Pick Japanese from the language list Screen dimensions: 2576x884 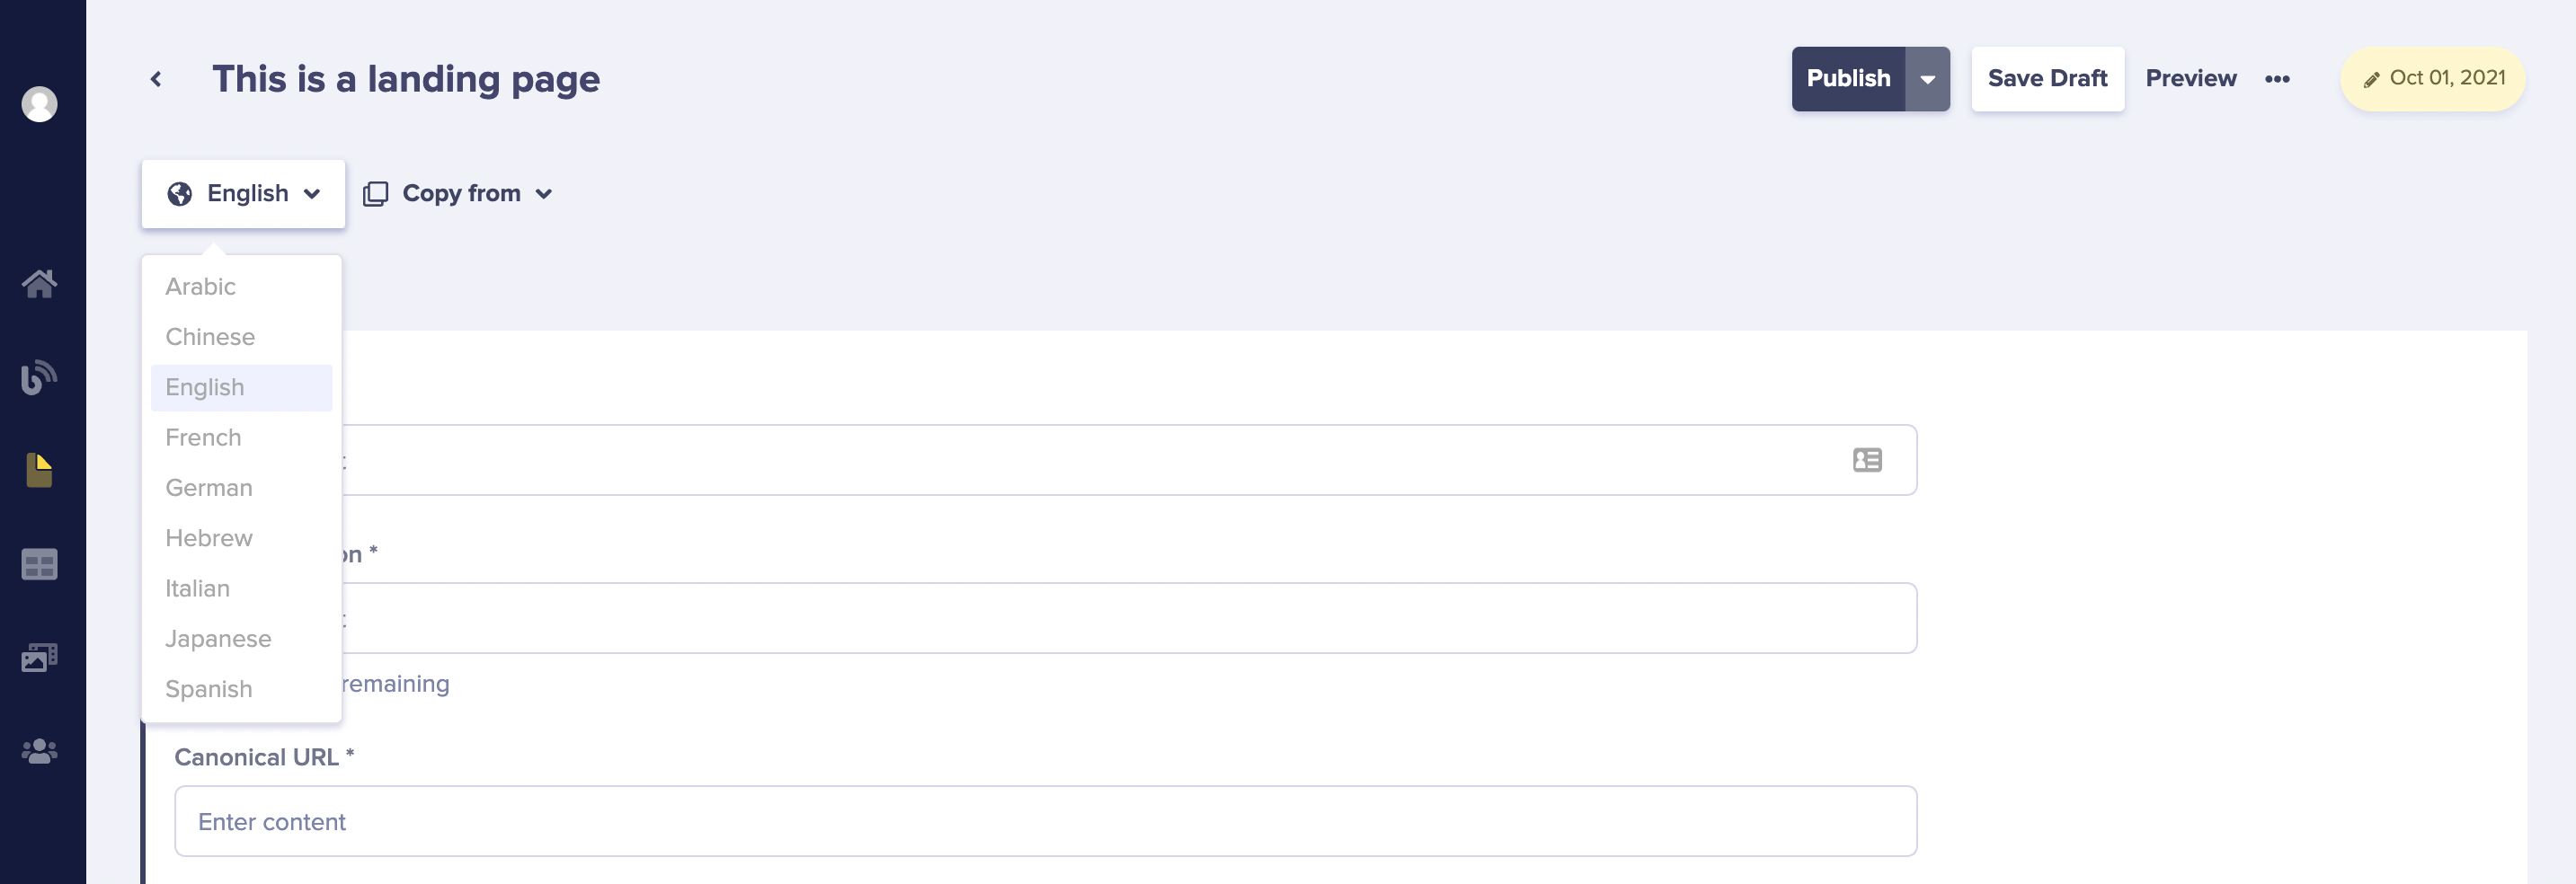pos(218,639)
